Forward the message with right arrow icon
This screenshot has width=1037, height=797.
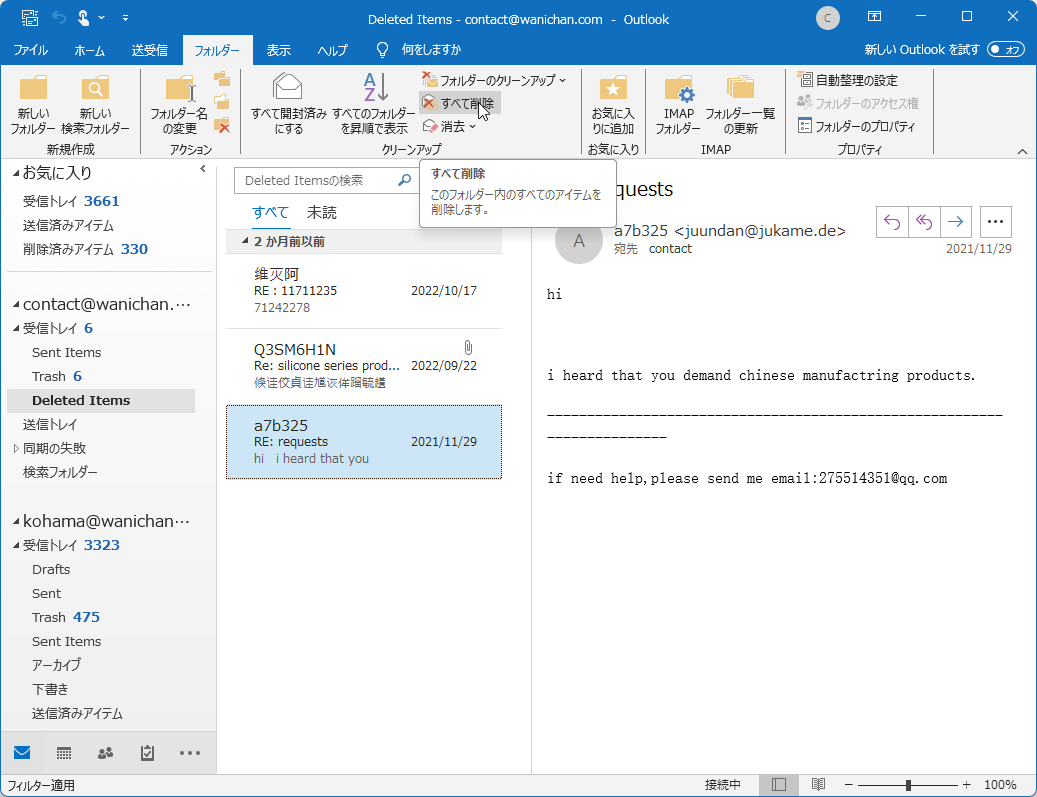pyautogui.click(x=955, y=222)
